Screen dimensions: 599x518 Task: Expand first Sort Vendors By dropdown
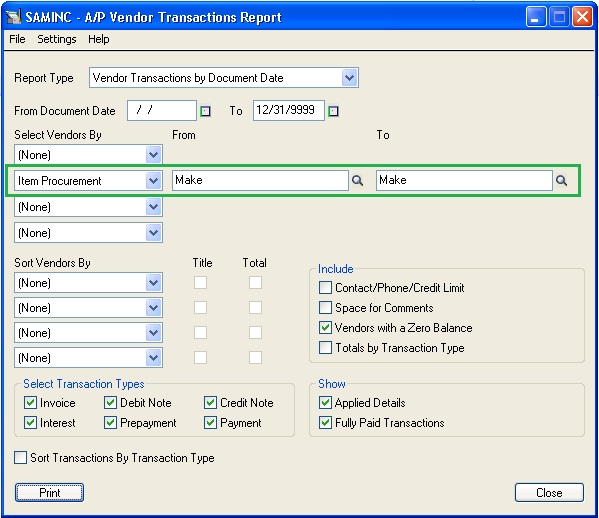154,283
